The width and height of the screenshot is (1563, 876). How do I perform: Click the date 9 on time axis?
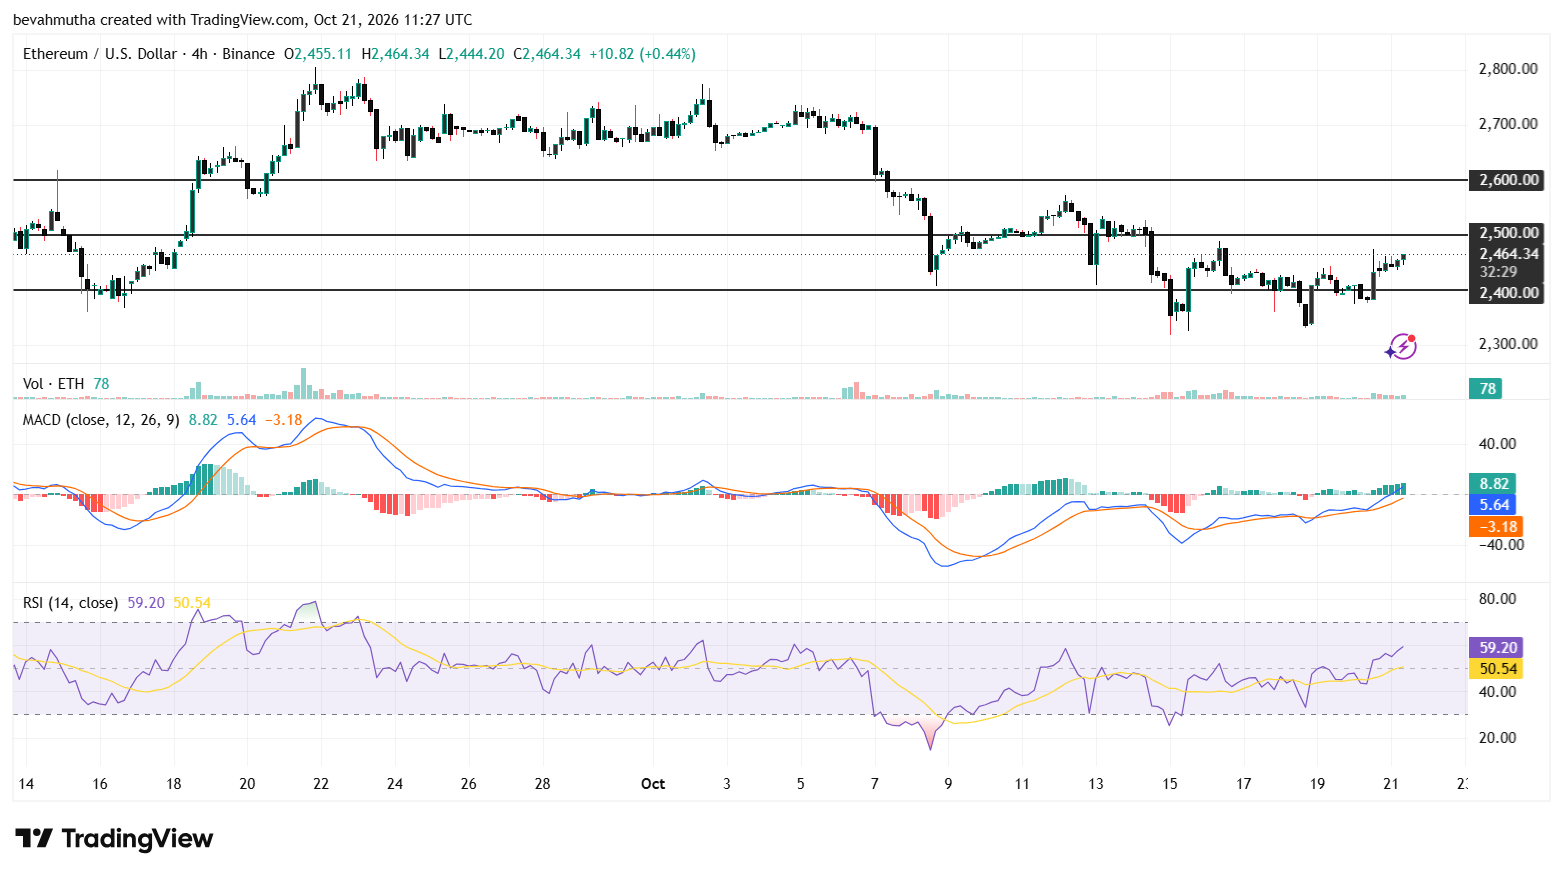[948, 784]
